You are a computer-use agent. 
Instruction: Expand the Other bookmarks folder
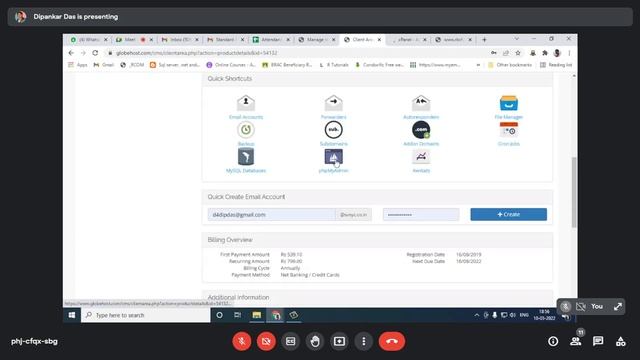(510, 65)
